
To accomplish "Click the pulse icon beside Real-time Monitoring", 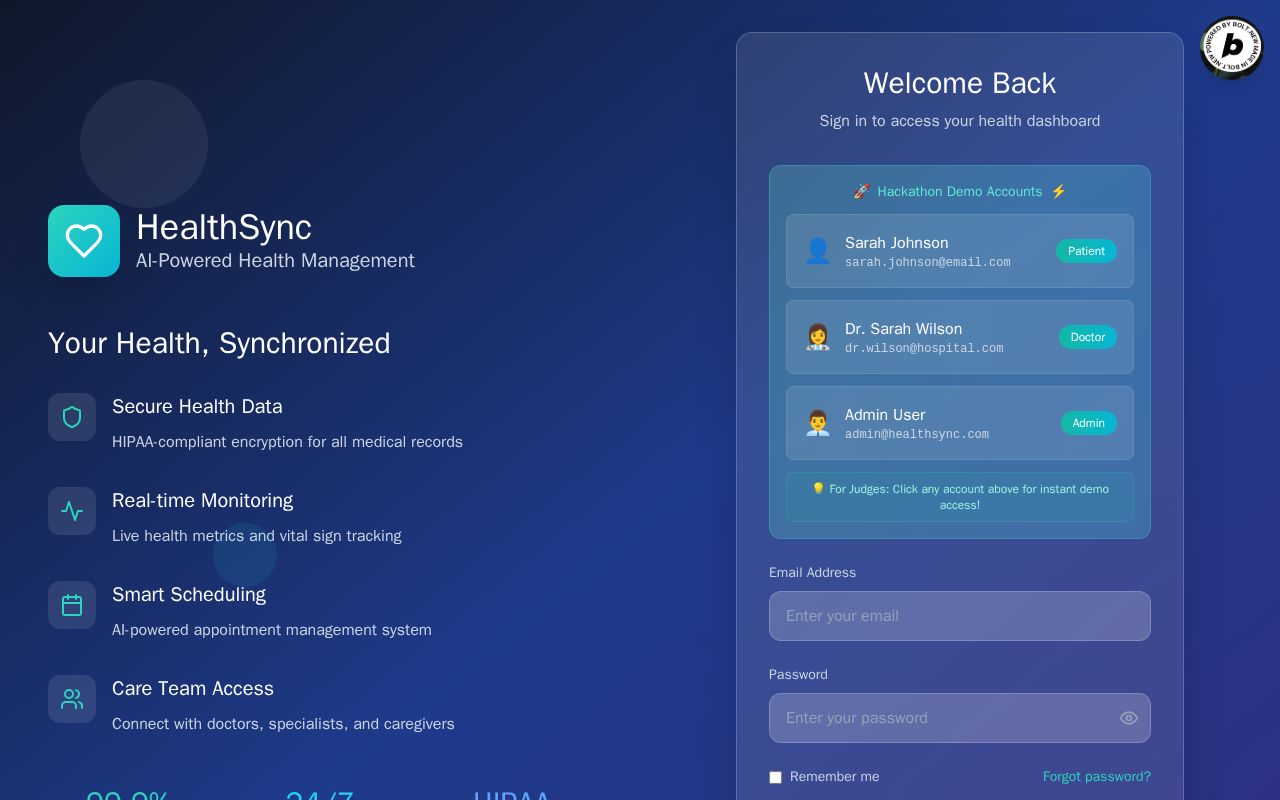I will point(72,511).
